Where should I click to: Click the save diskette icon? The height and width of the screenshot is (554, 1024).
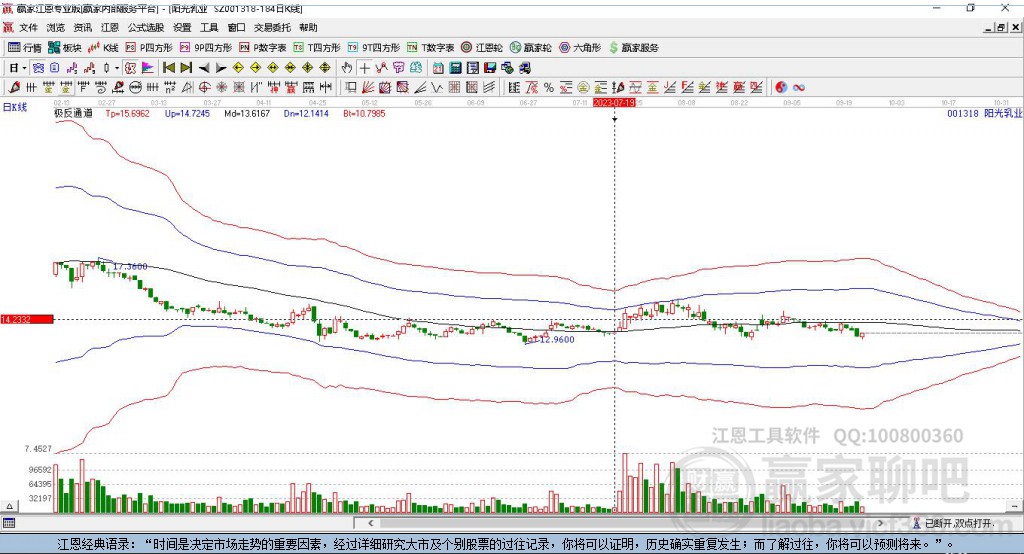[x=490, y=68]
